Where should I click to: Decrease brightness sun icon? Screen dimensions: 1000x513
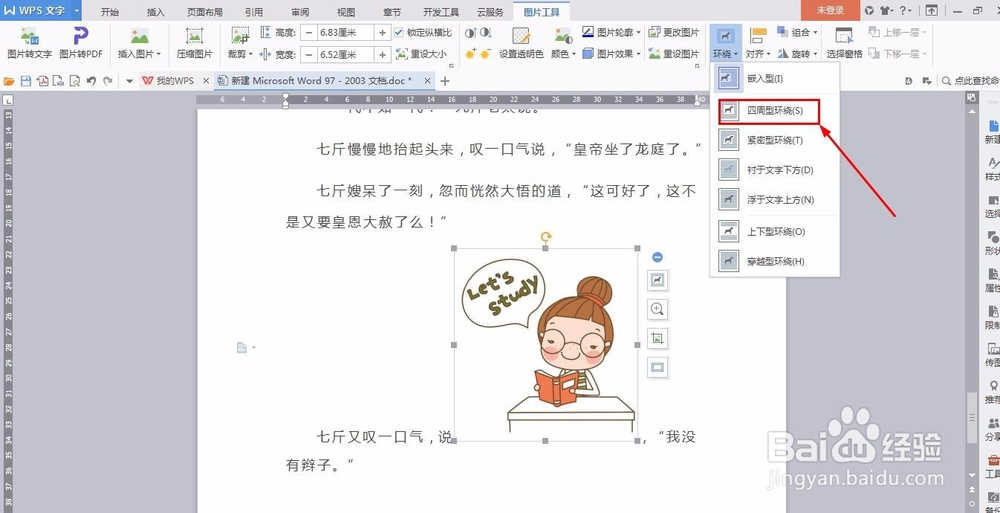tap(485, 54)
